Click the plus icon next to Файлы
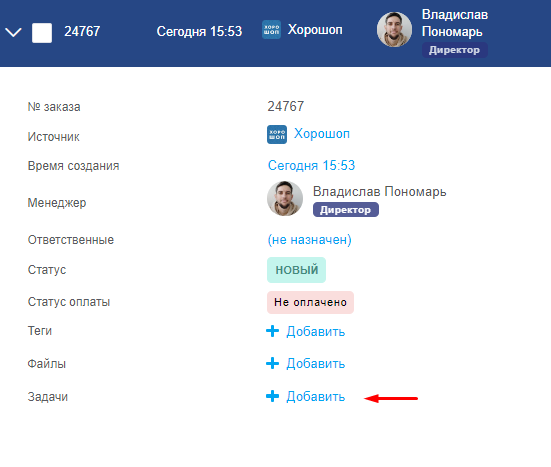 tap(272, 363)
